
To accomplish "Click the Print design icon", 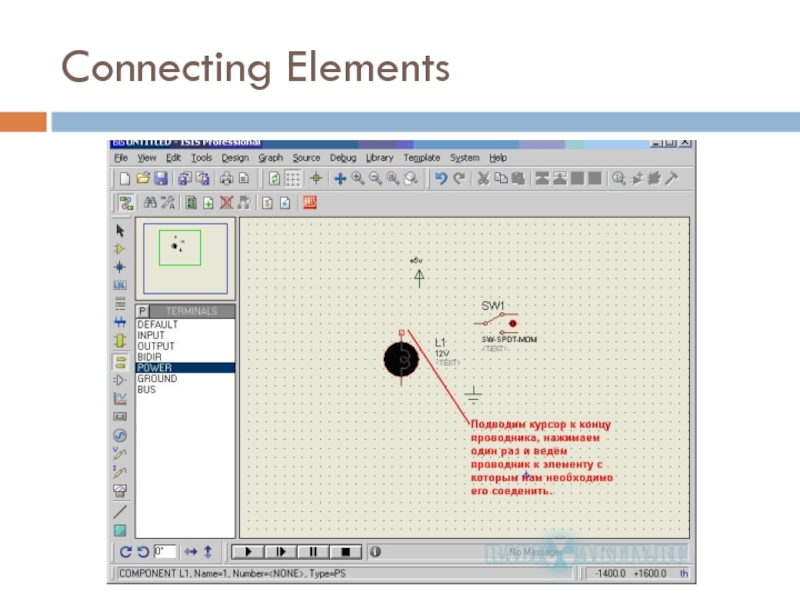I will click(x=226, y=179).
